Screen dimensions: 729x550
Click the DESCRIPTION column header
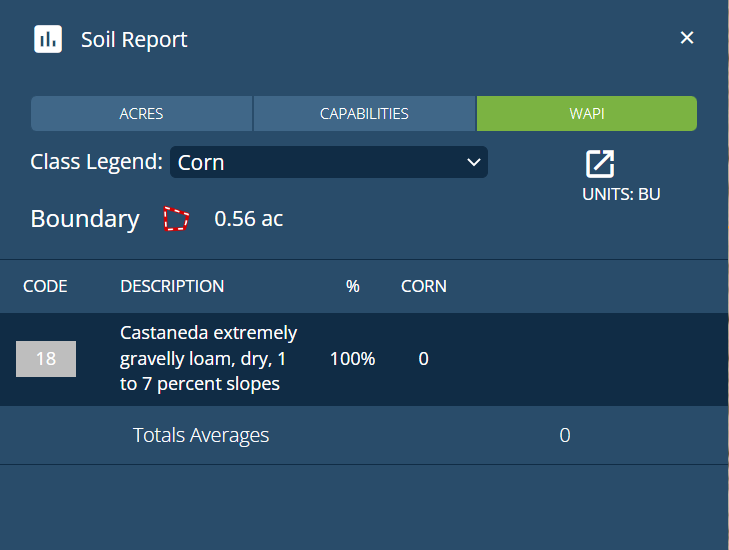tap(172, 286)
